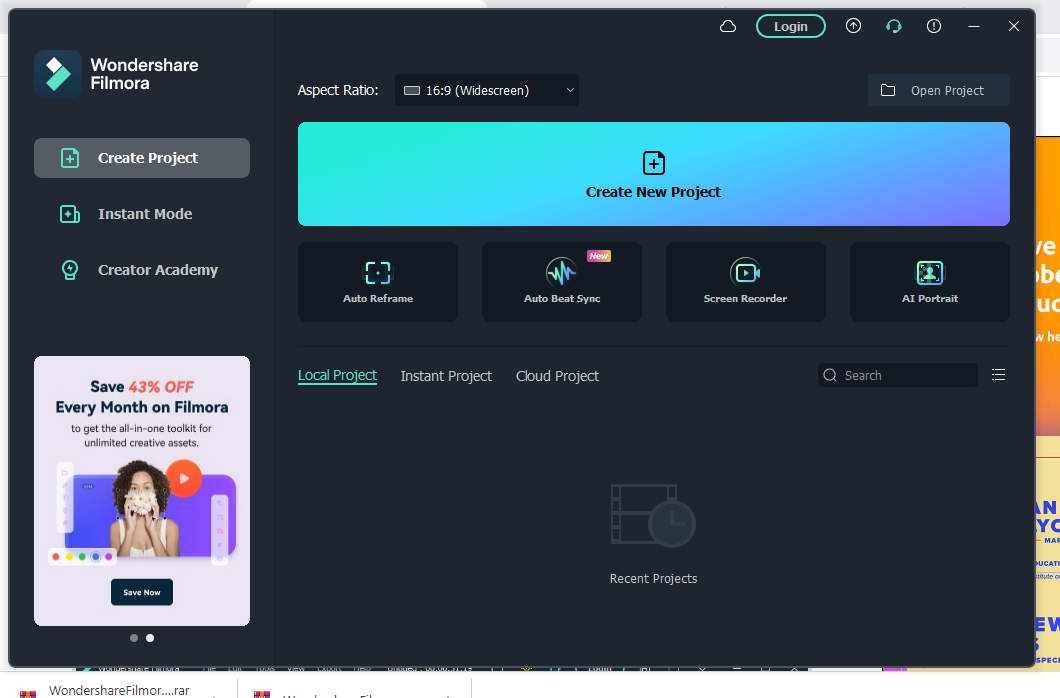Open the Cloud Project tab

(557, 375)
